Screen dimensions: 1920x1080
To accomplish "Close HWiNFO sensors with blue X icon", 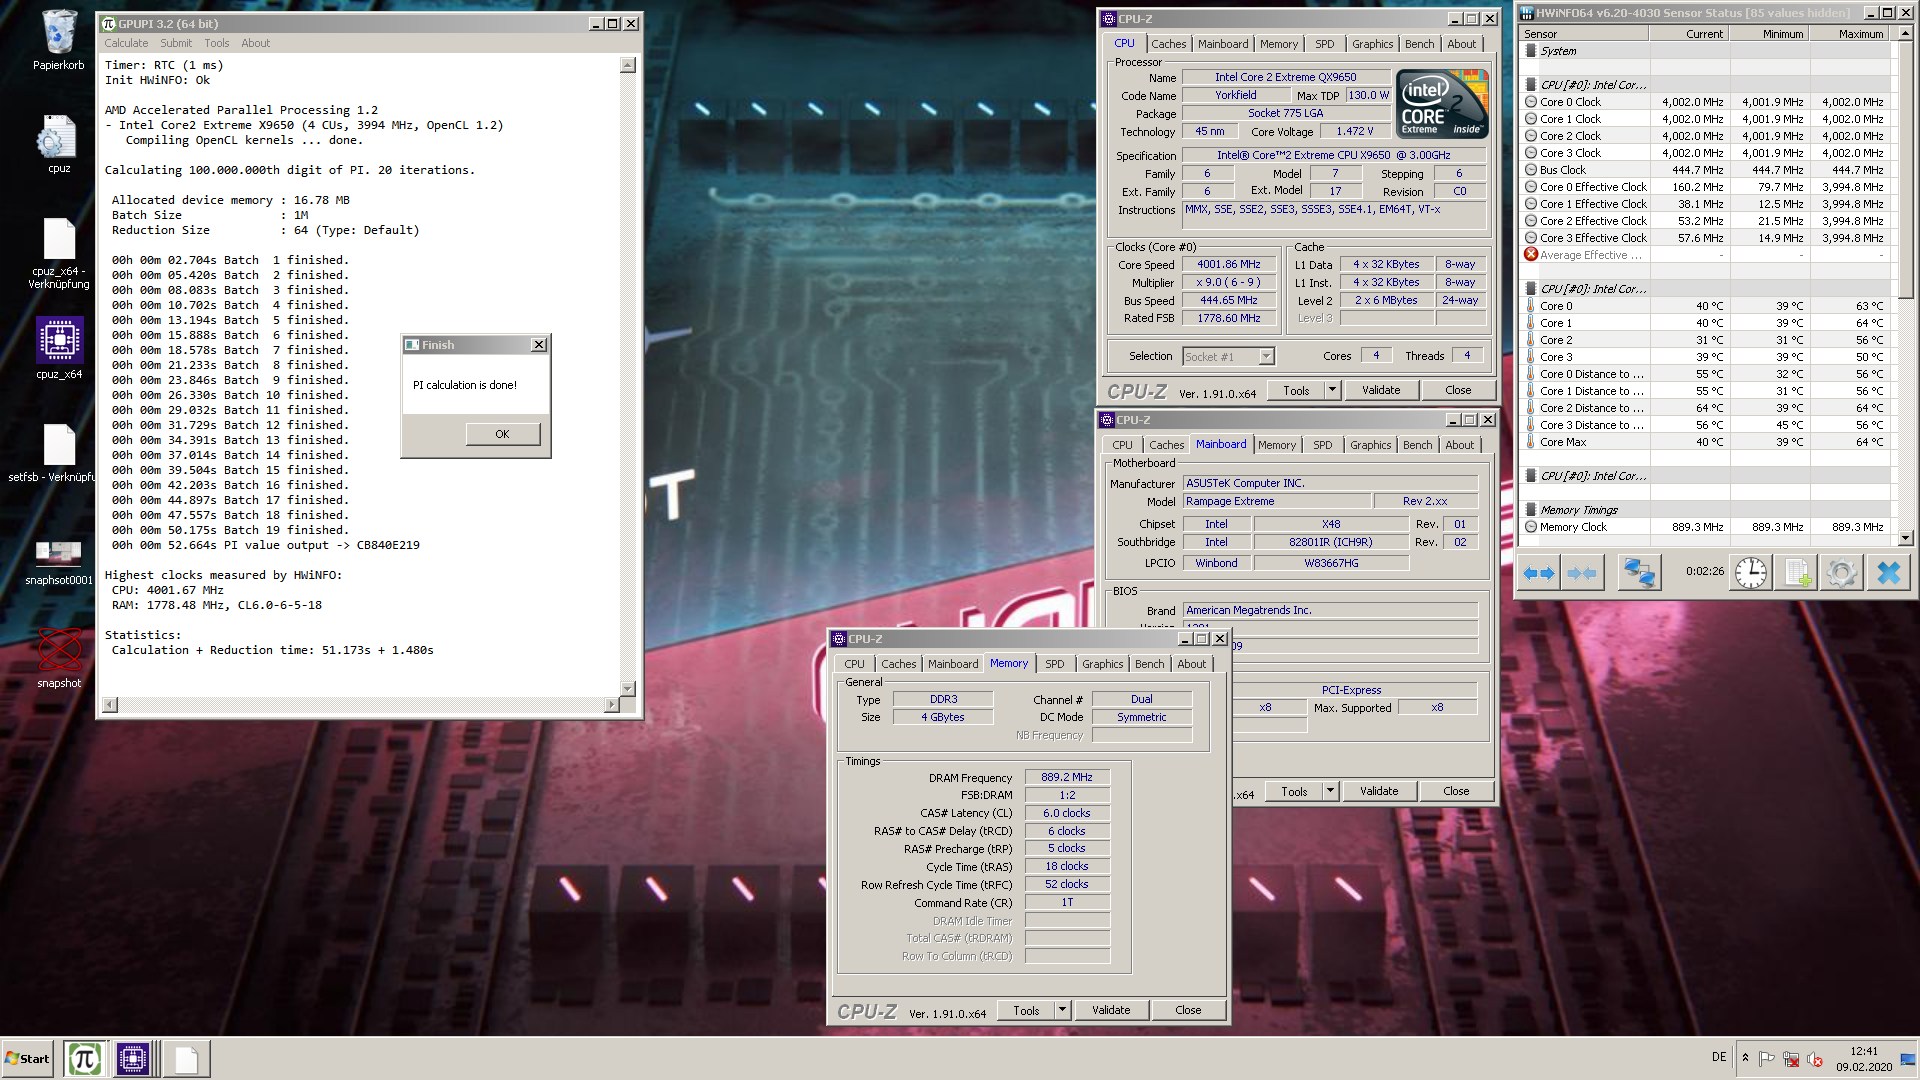I will coord(1888,573).
